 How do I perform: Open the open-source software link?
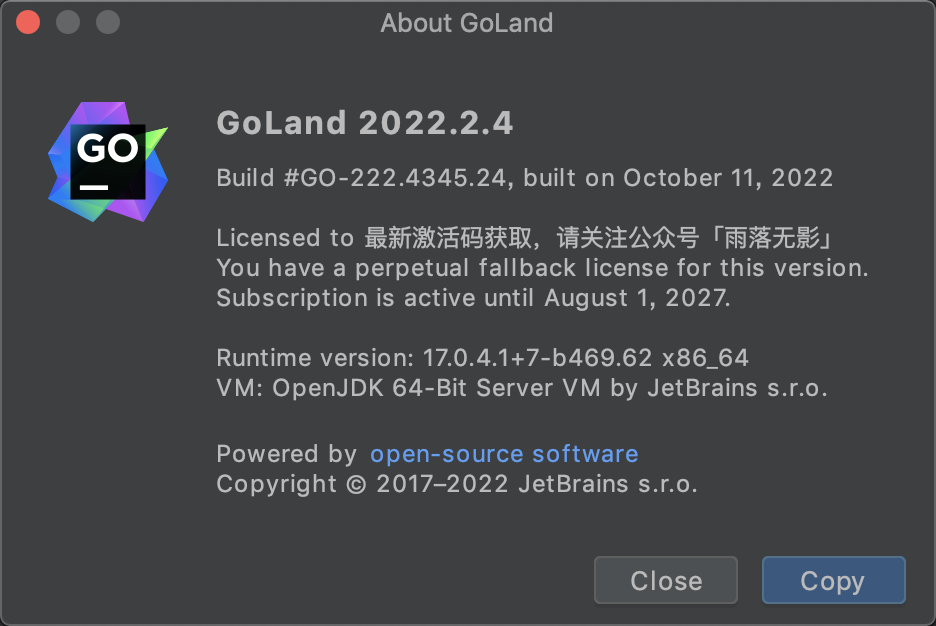click(x=504, y=454)
